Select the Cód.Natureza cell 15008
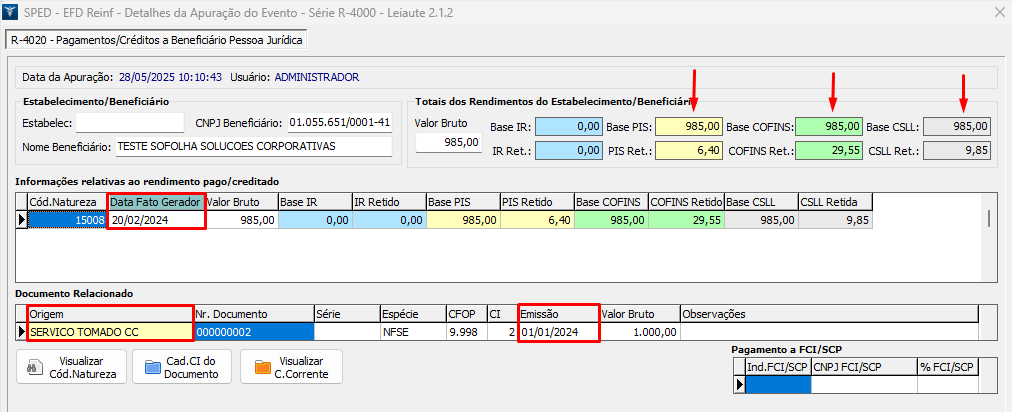Image resolution: width=1012 pixels, height=412 pixels. point(66,220)
